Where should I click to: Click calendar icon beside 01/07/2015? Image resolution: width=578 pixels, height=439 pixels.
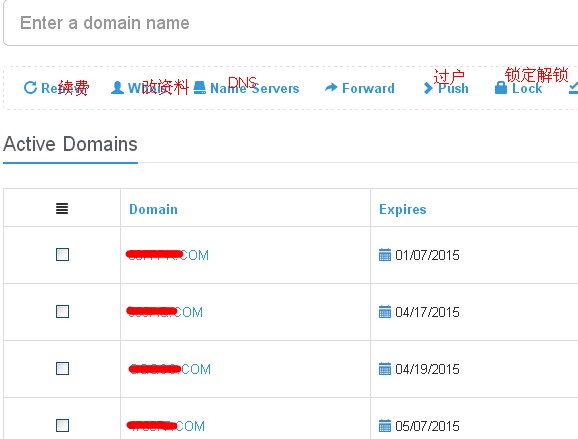384,255
